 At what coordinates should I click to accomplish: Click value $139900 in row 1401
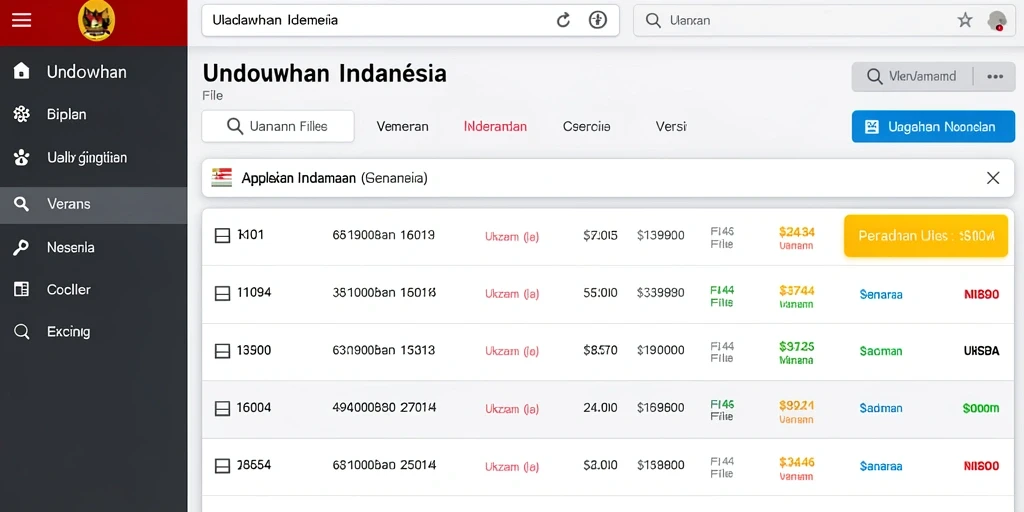(x=660, y=236)
